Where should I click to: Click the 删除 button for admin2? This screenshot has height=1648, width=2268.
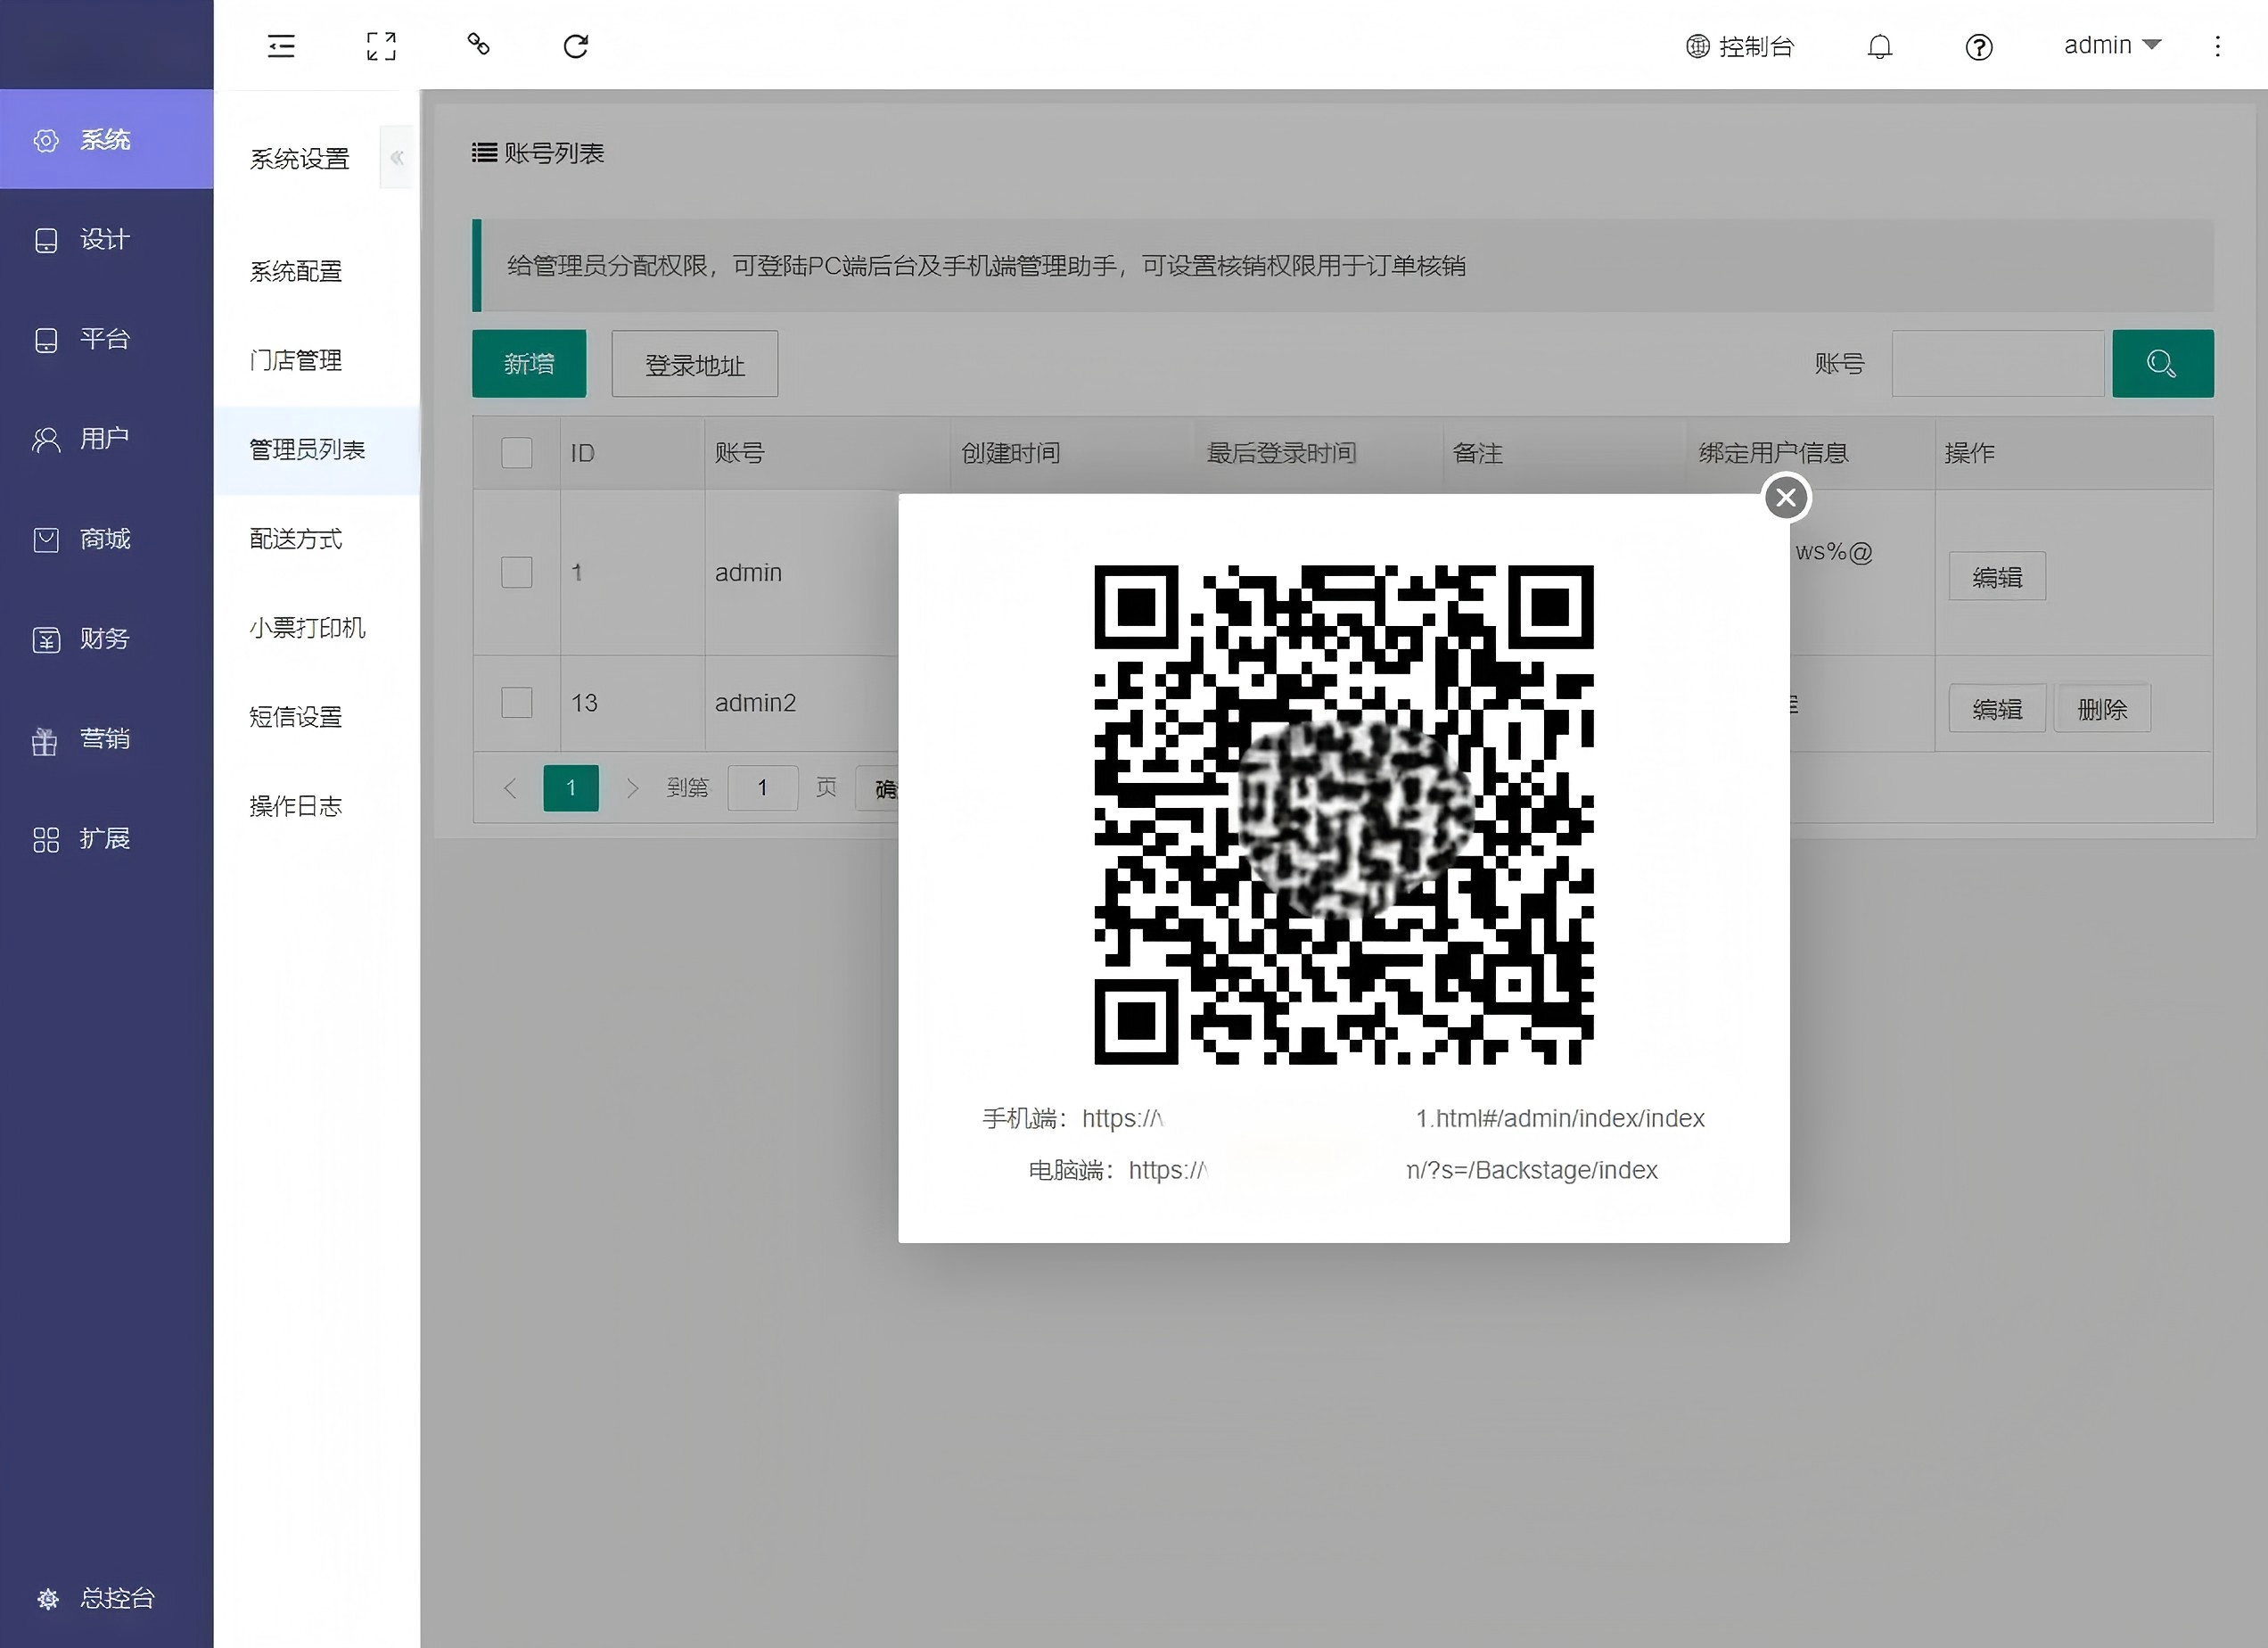pyautogui.click(x=2102, y=710)
